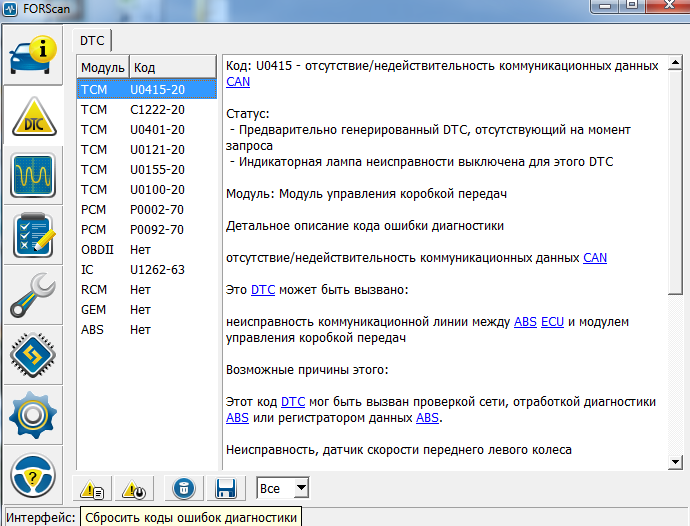The image size is (690, 526).
Task: Open the DTC section in sidebar
Action: click(34, 117)
